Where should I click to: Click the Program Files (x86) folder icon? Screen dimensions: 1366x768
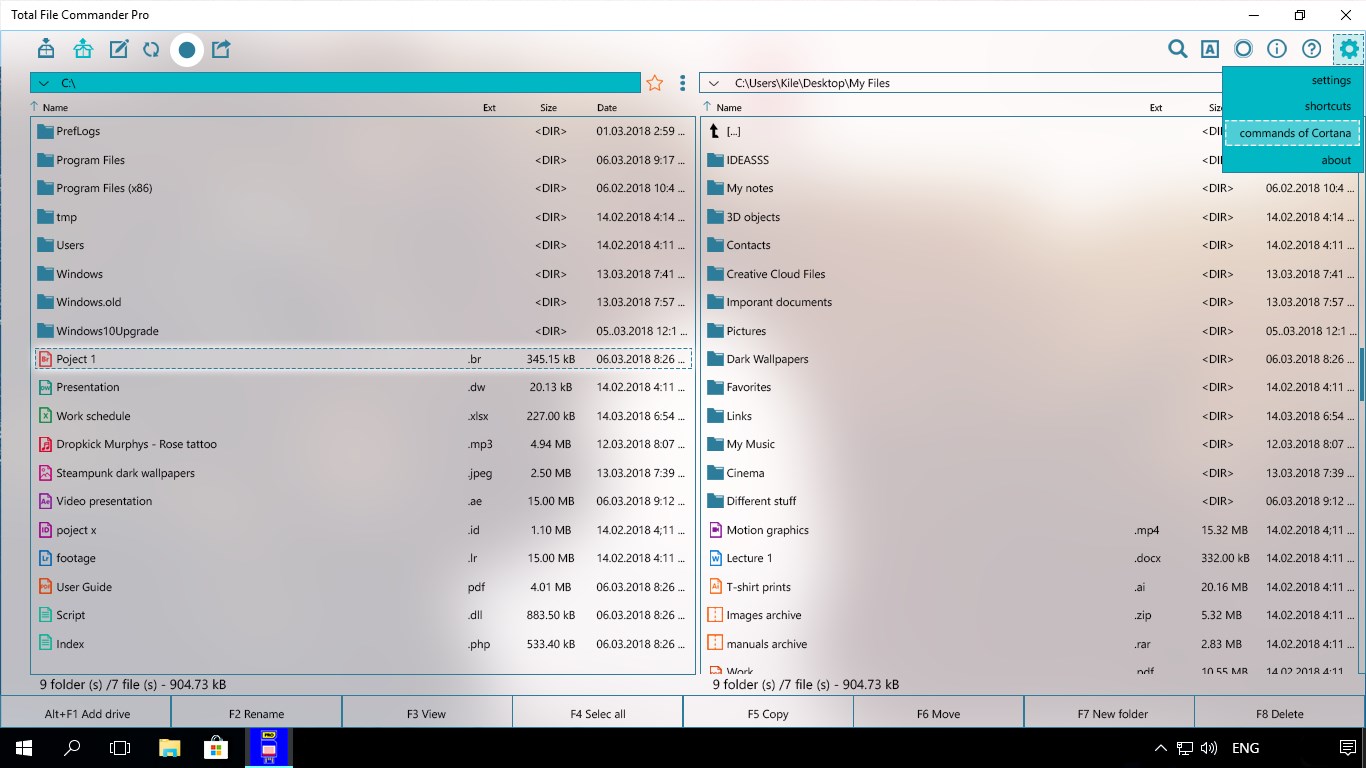(x=45, y=188)
